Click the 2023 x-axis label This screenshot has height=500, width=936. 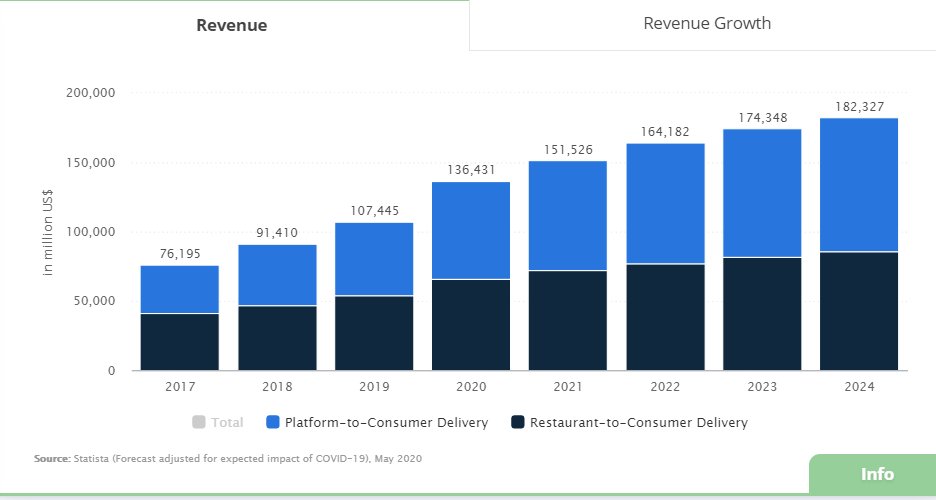(x=762, y=387)
